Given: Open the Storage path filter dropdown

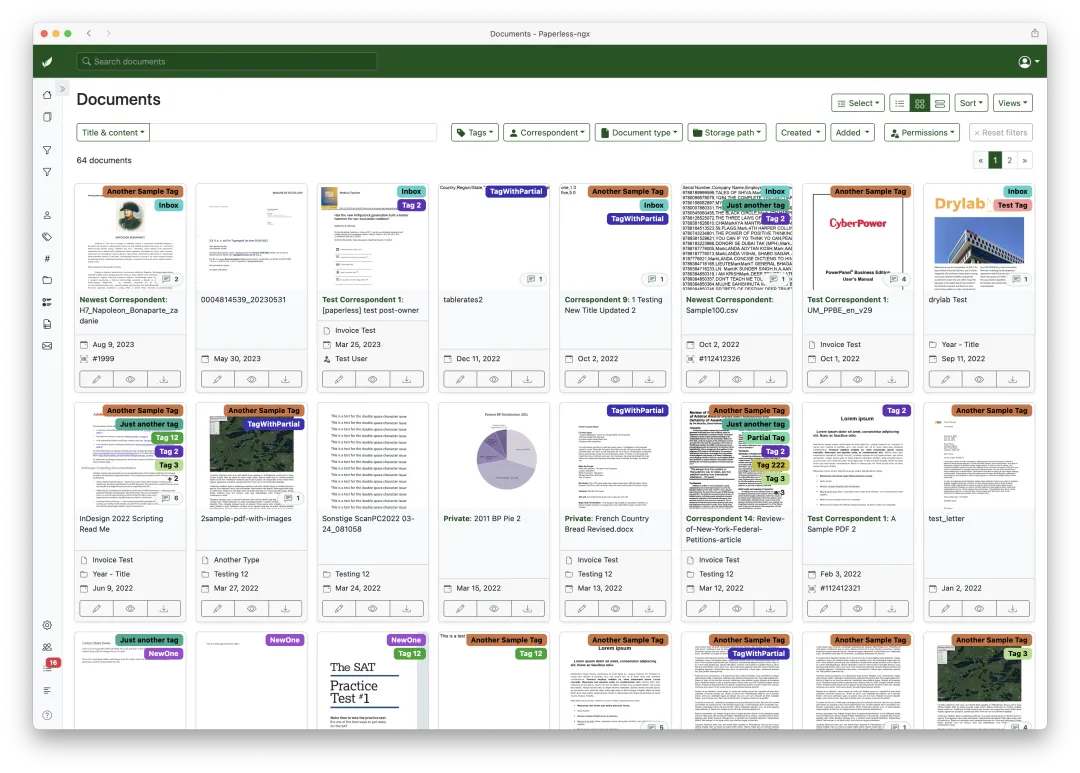Looking at the screenshot, I should click(x=727, y=132).
